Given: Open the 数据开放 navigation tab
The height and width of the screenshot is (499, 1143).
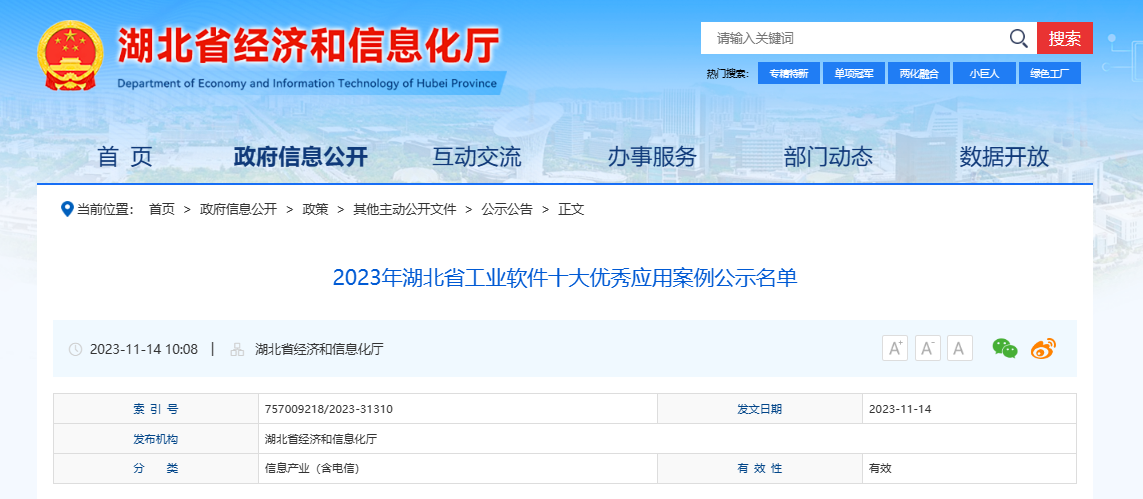Looking at the screenshot, I should tap(1004, 157).
